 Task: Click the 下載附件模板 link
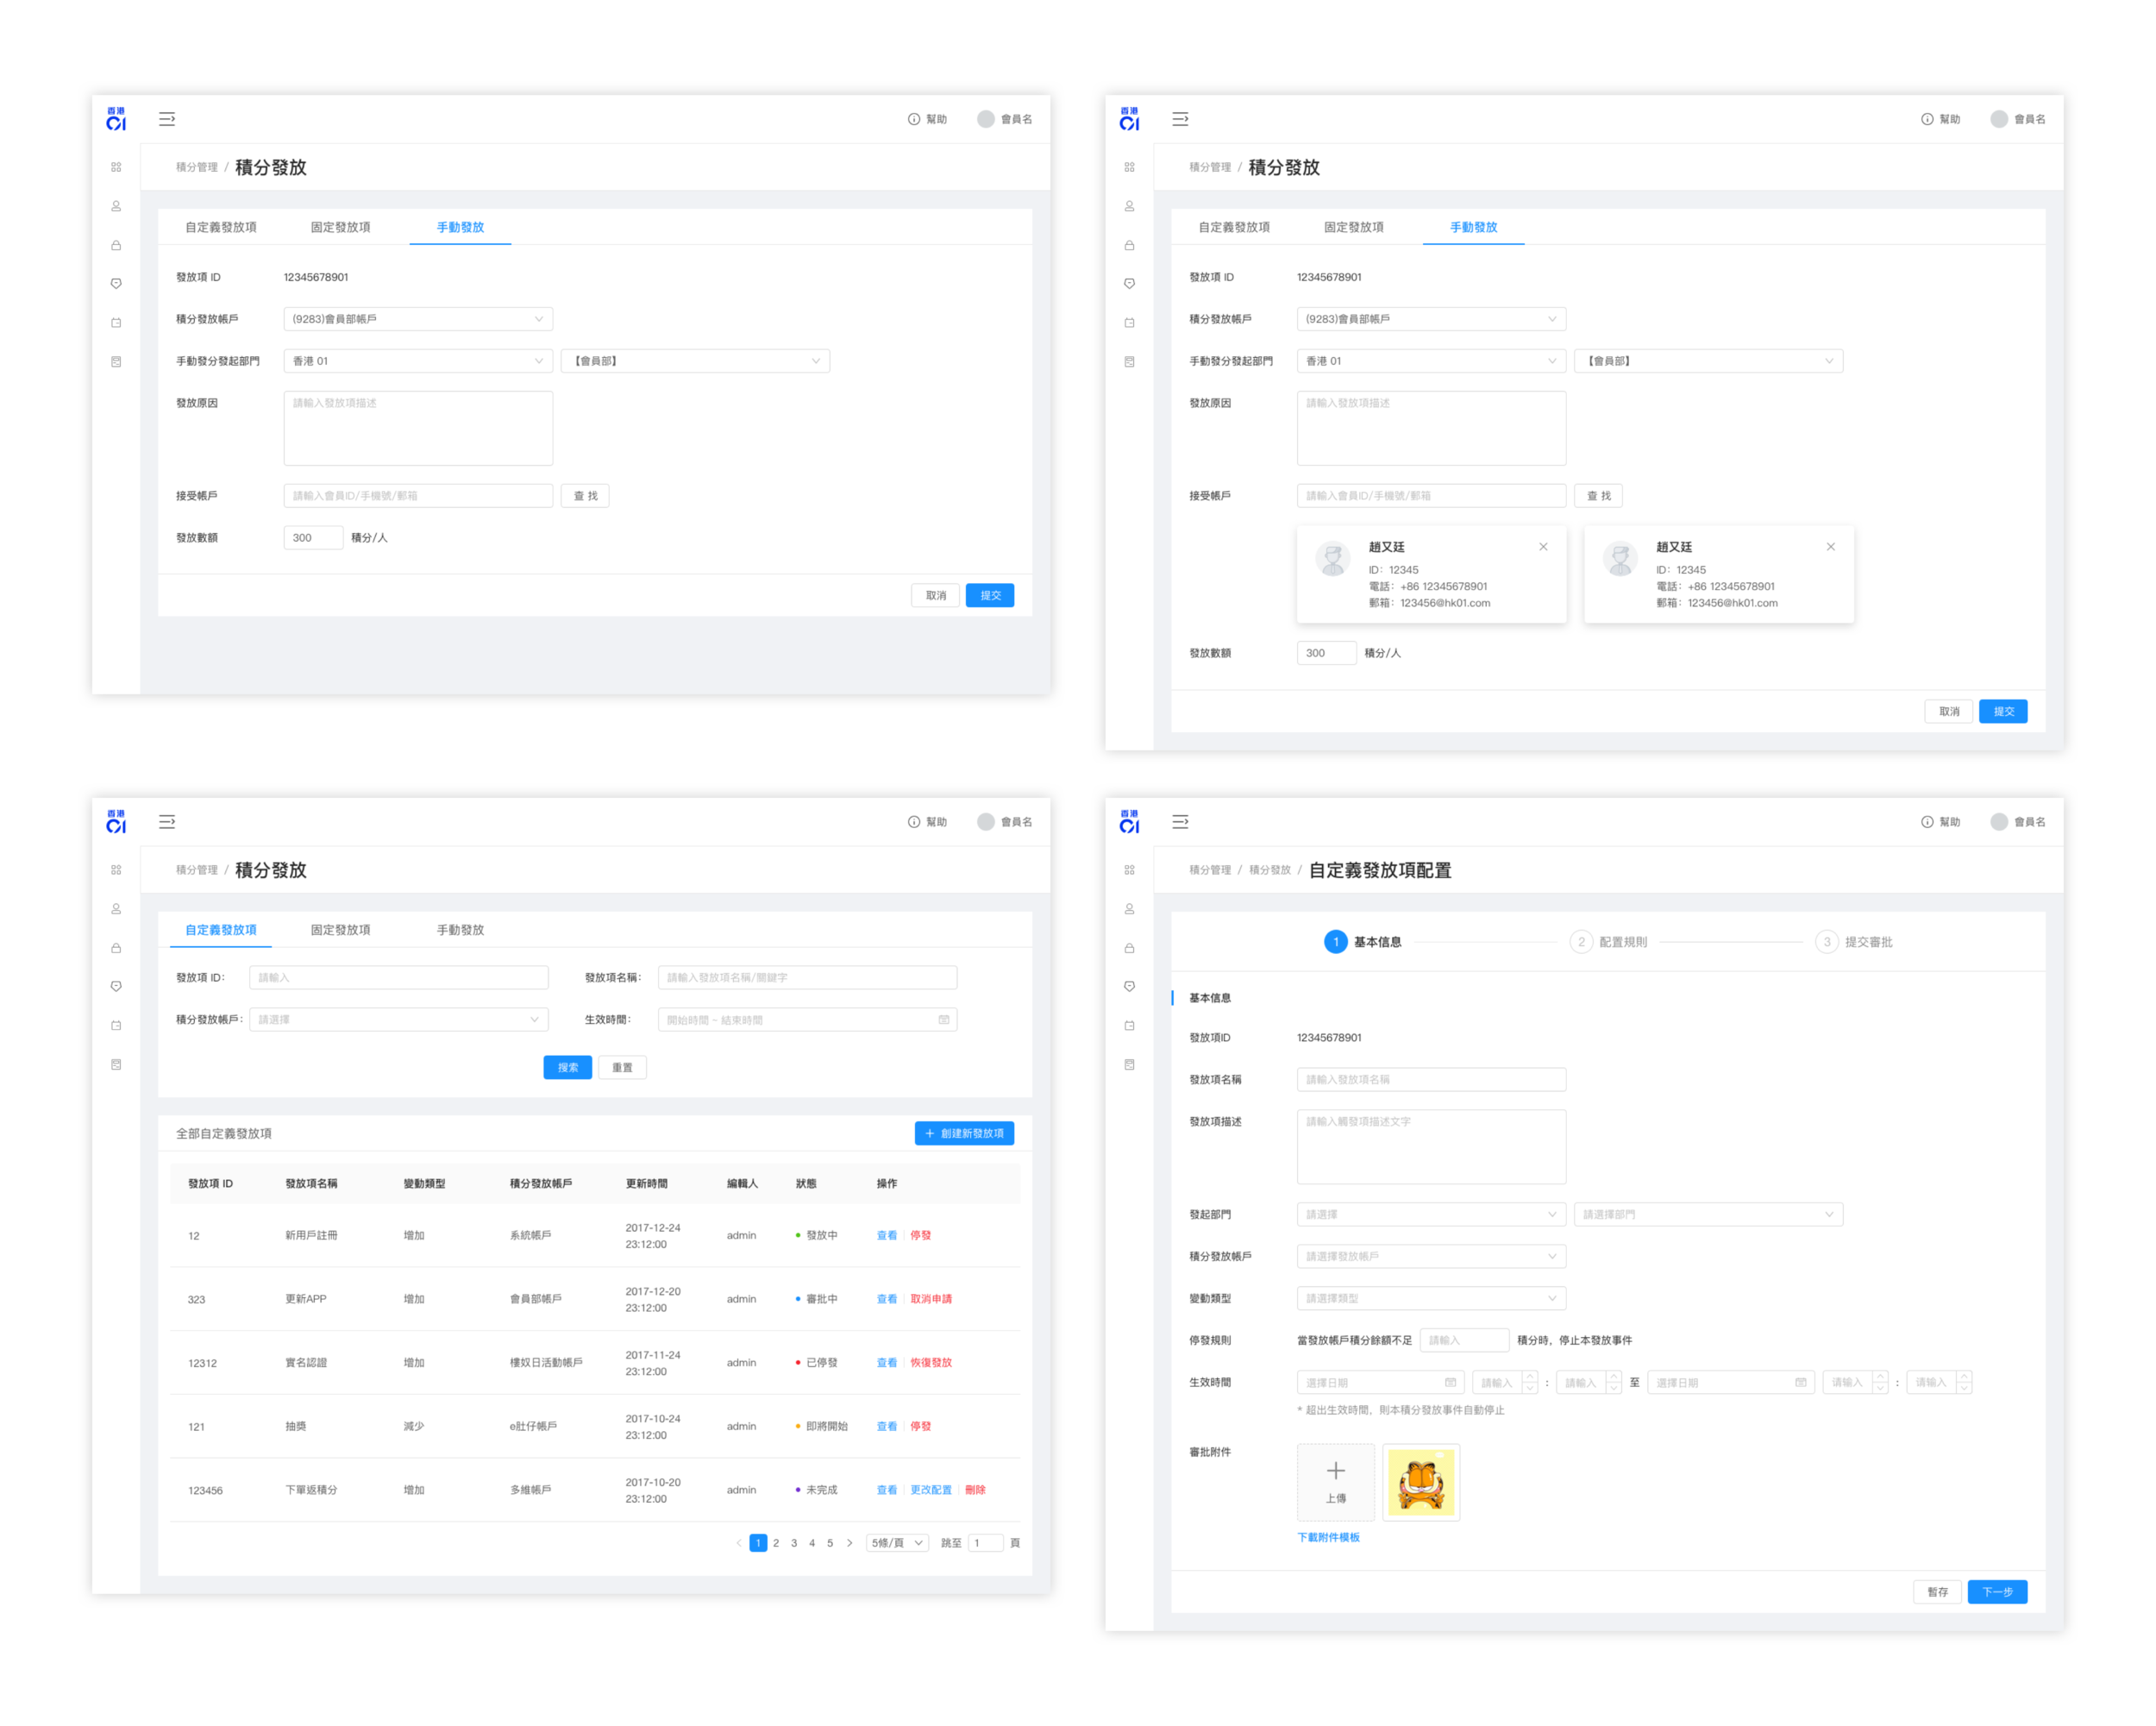[1328, 1537]
